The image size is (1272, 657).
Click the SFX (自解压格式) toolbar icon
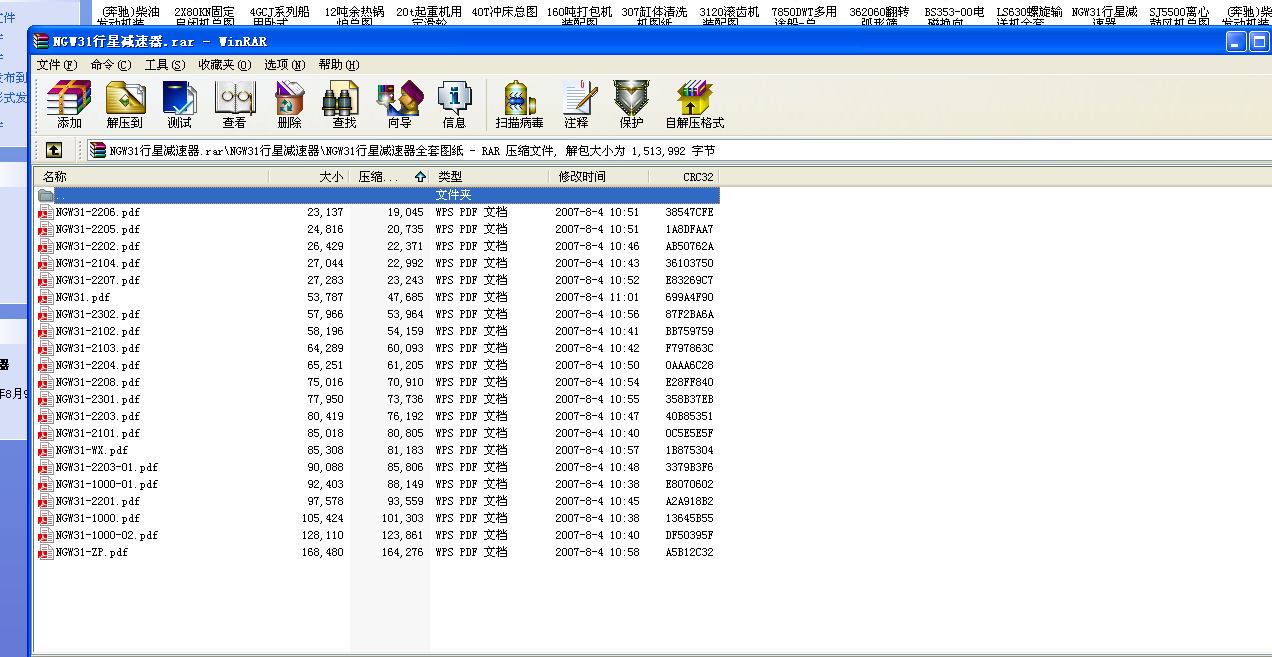(695, 105)
